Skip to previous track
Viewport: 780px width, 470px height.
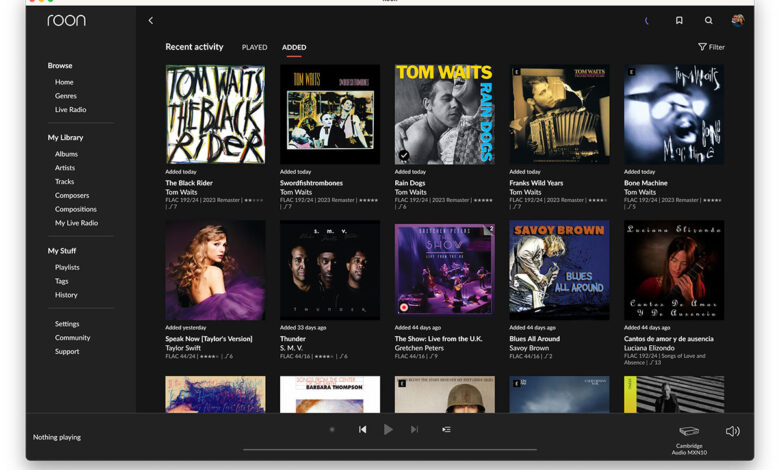click(363, 429)
